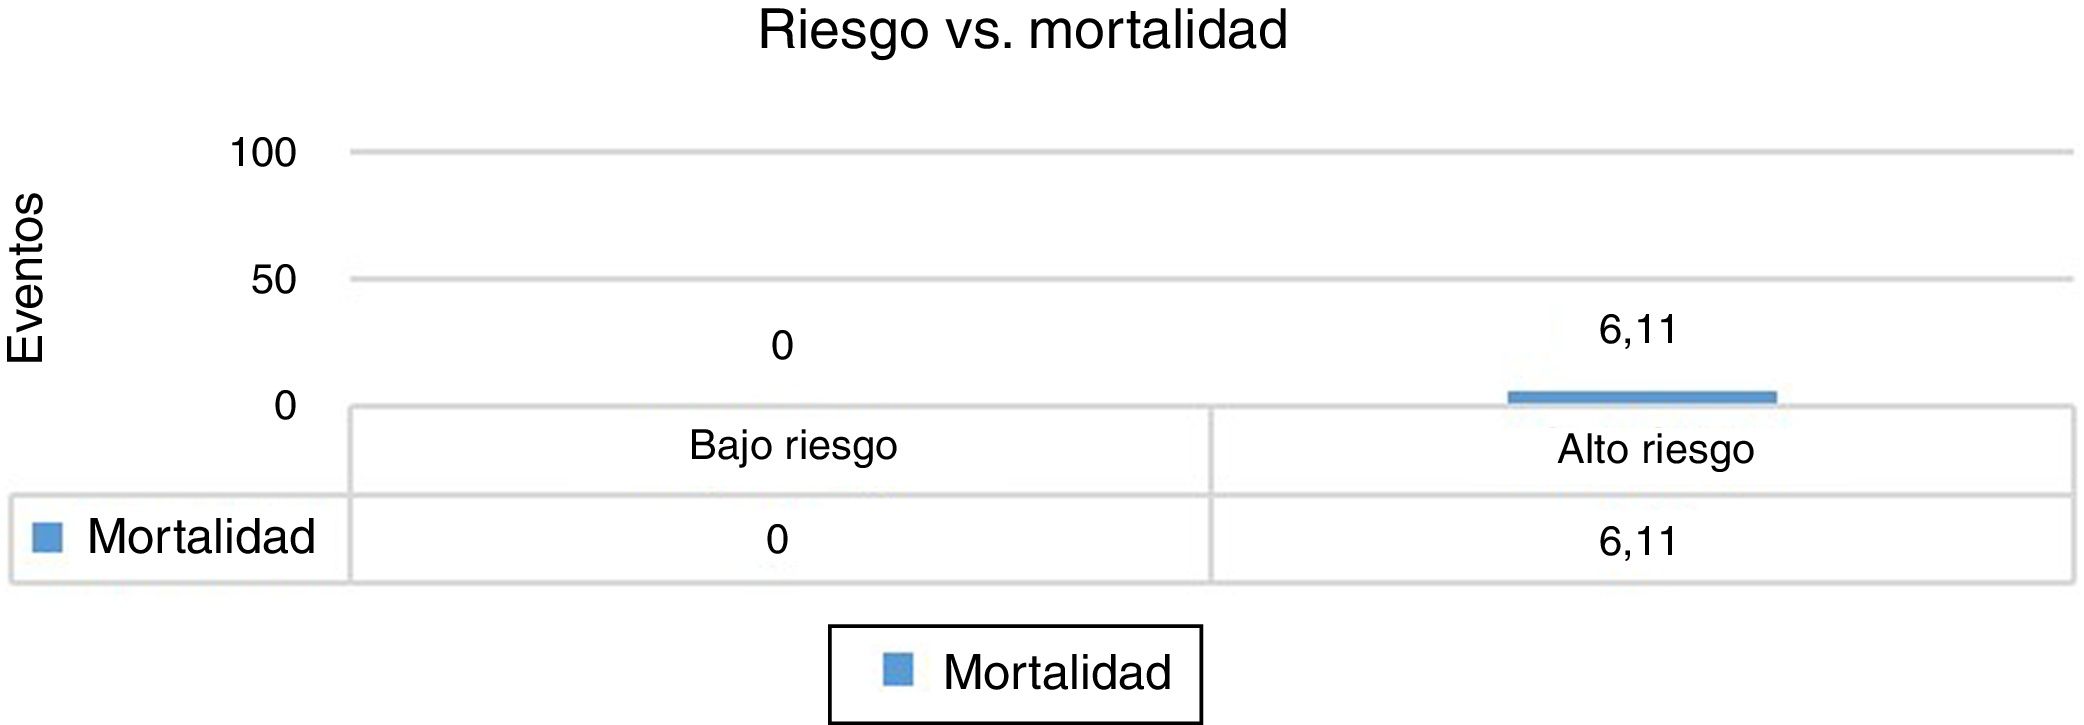
Task: Click the 0 tick on the vertical axis
Action: click(285, 406)
